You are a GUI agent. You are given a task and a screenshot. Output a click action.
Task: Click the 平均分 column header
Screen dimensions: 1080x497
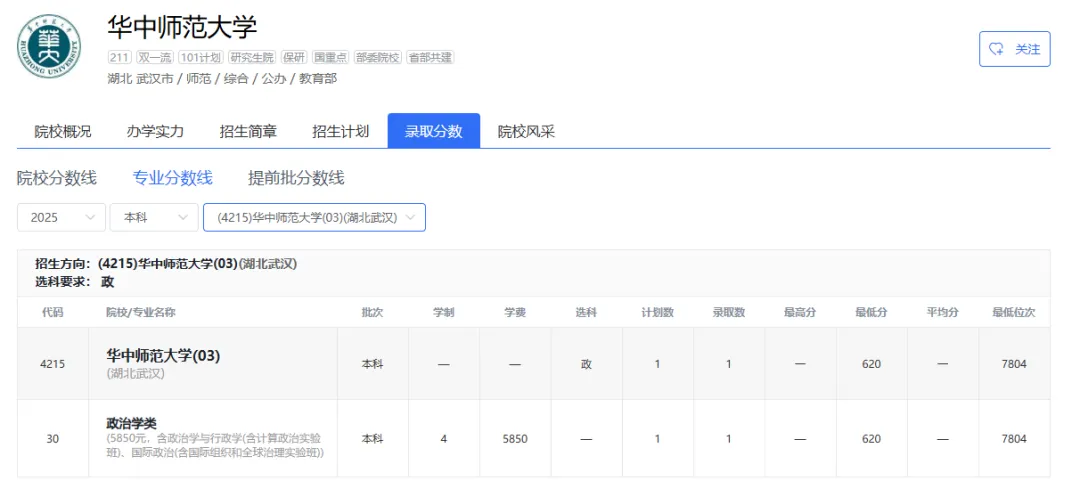(943, 313)
